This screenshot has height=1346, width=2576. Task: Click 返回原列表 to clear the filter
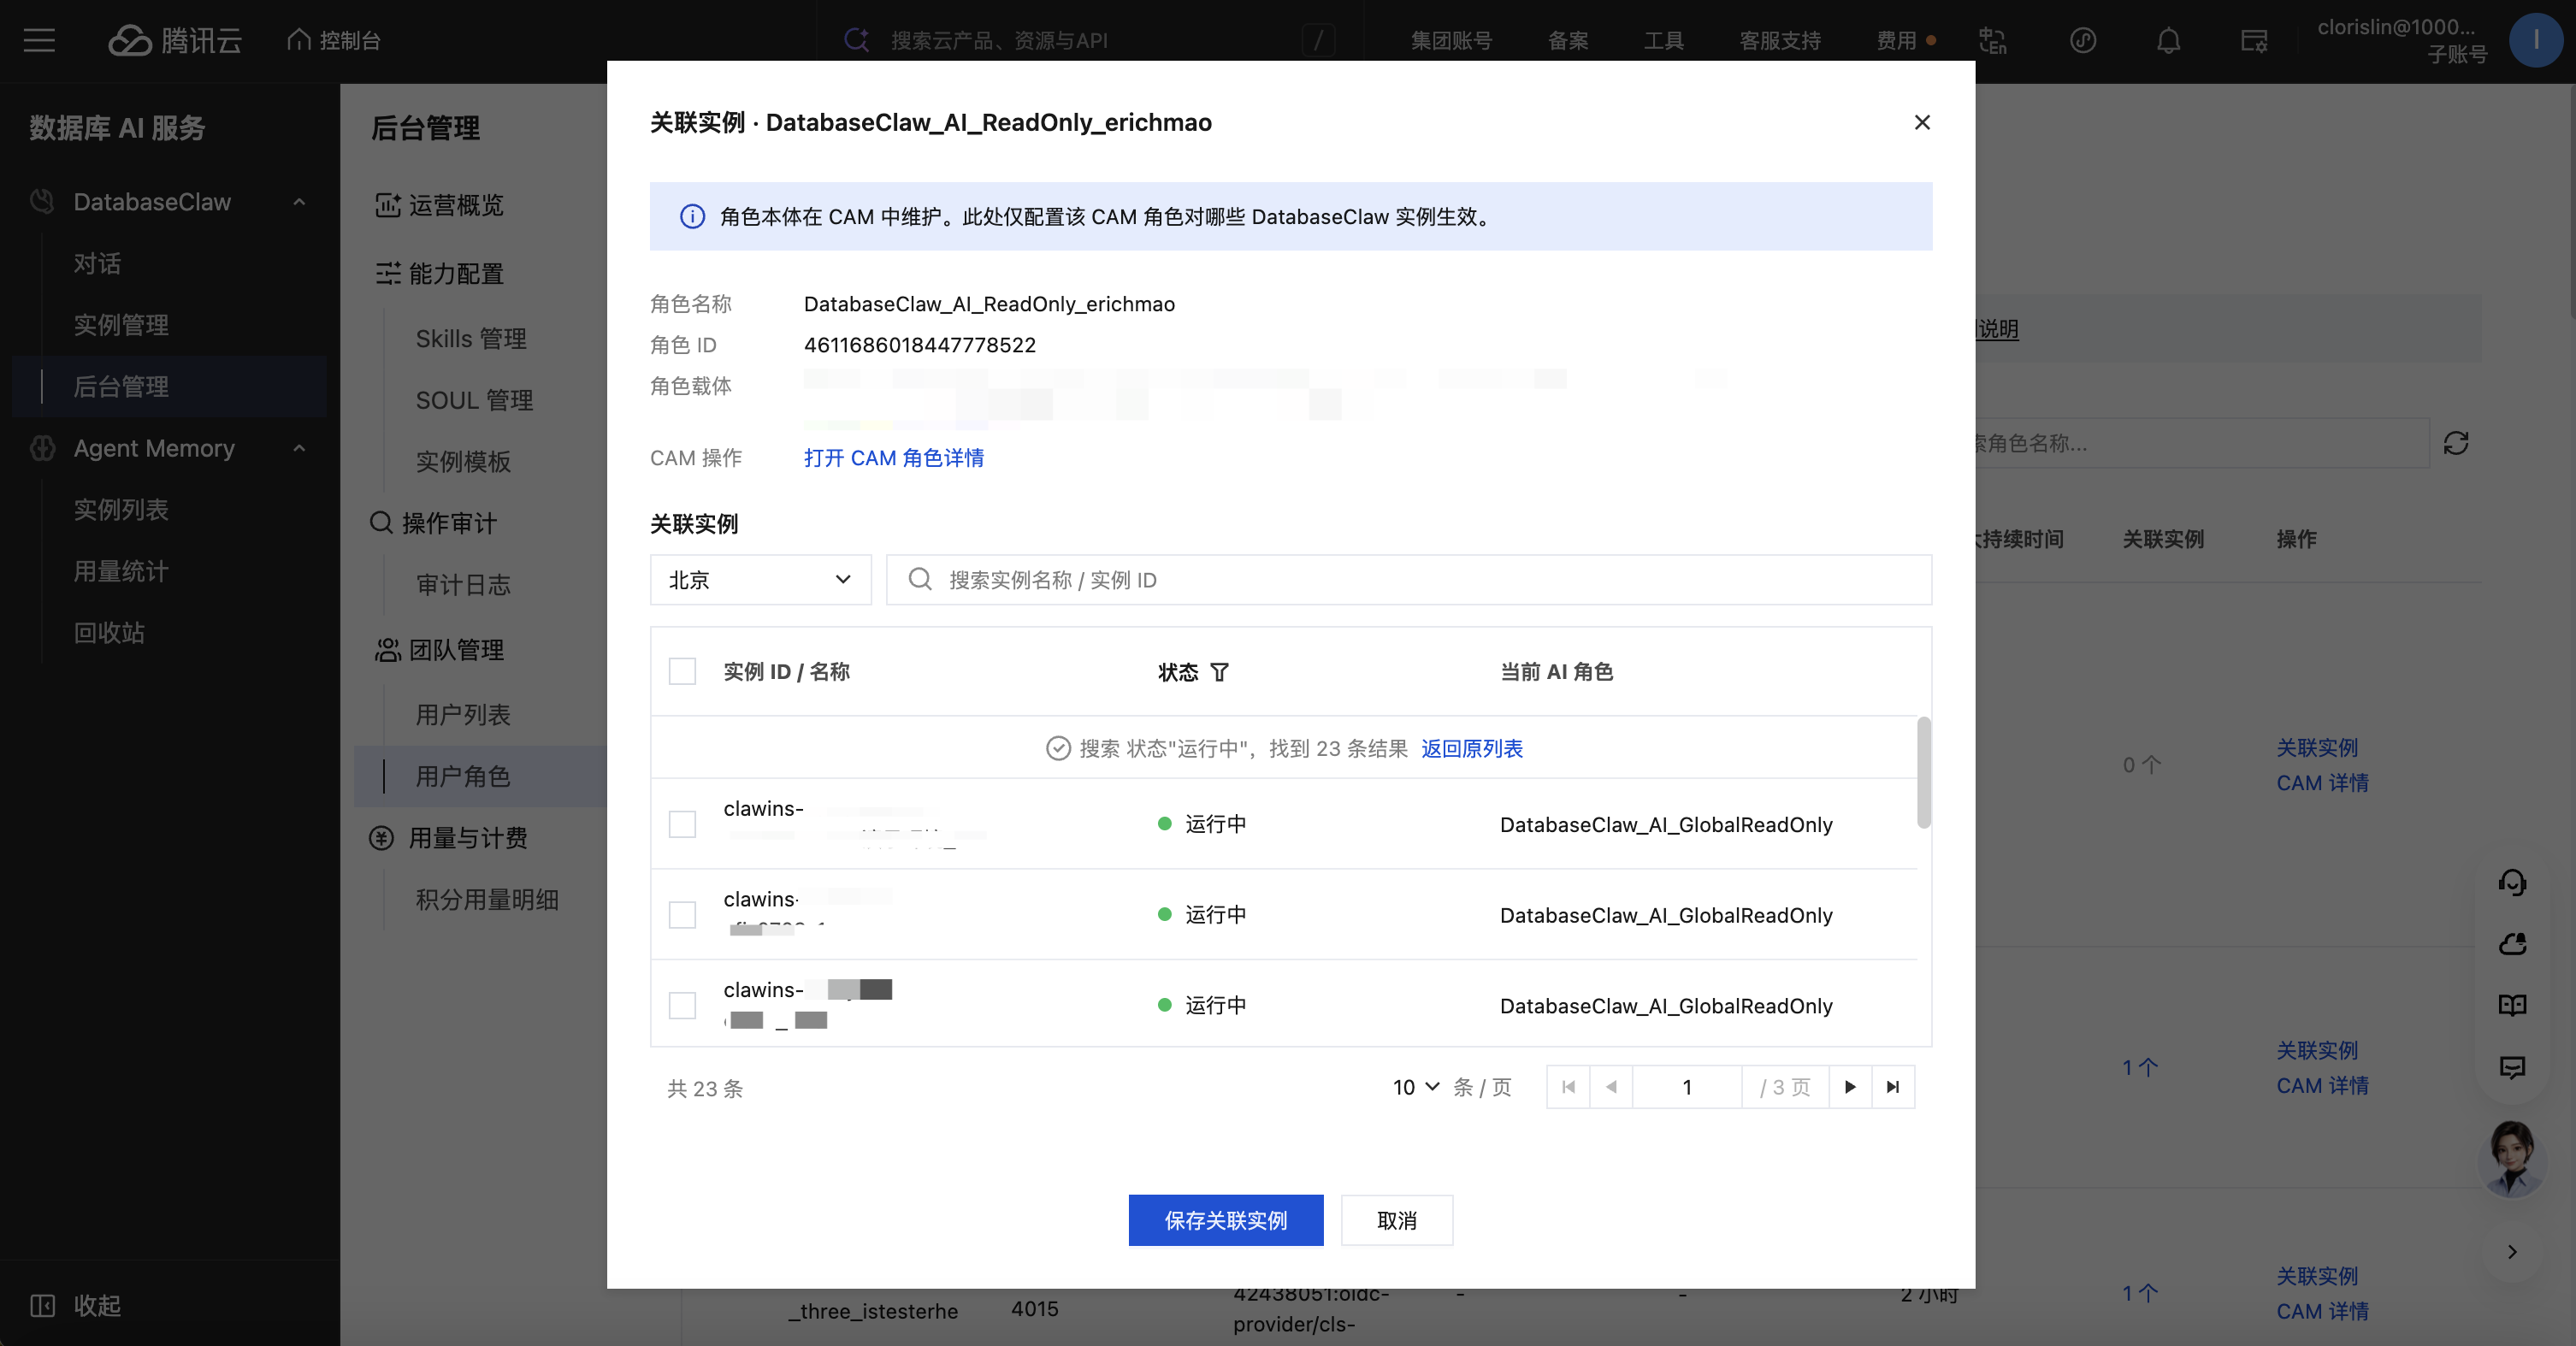point(1472,749)
